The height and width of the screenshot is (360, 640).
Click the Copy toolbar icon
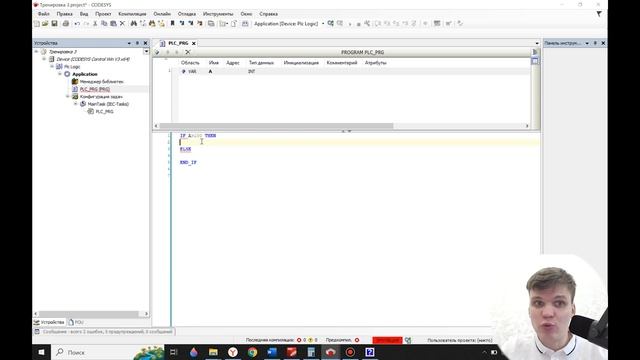tap(104, 24)
